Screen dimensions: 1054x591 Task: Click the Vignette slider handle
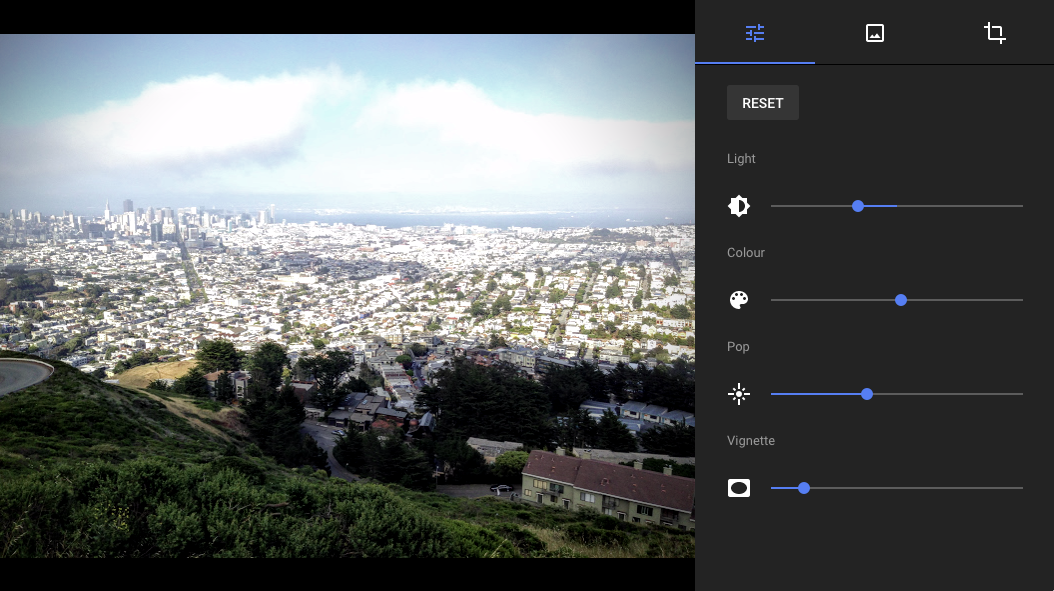pos(804,488)
